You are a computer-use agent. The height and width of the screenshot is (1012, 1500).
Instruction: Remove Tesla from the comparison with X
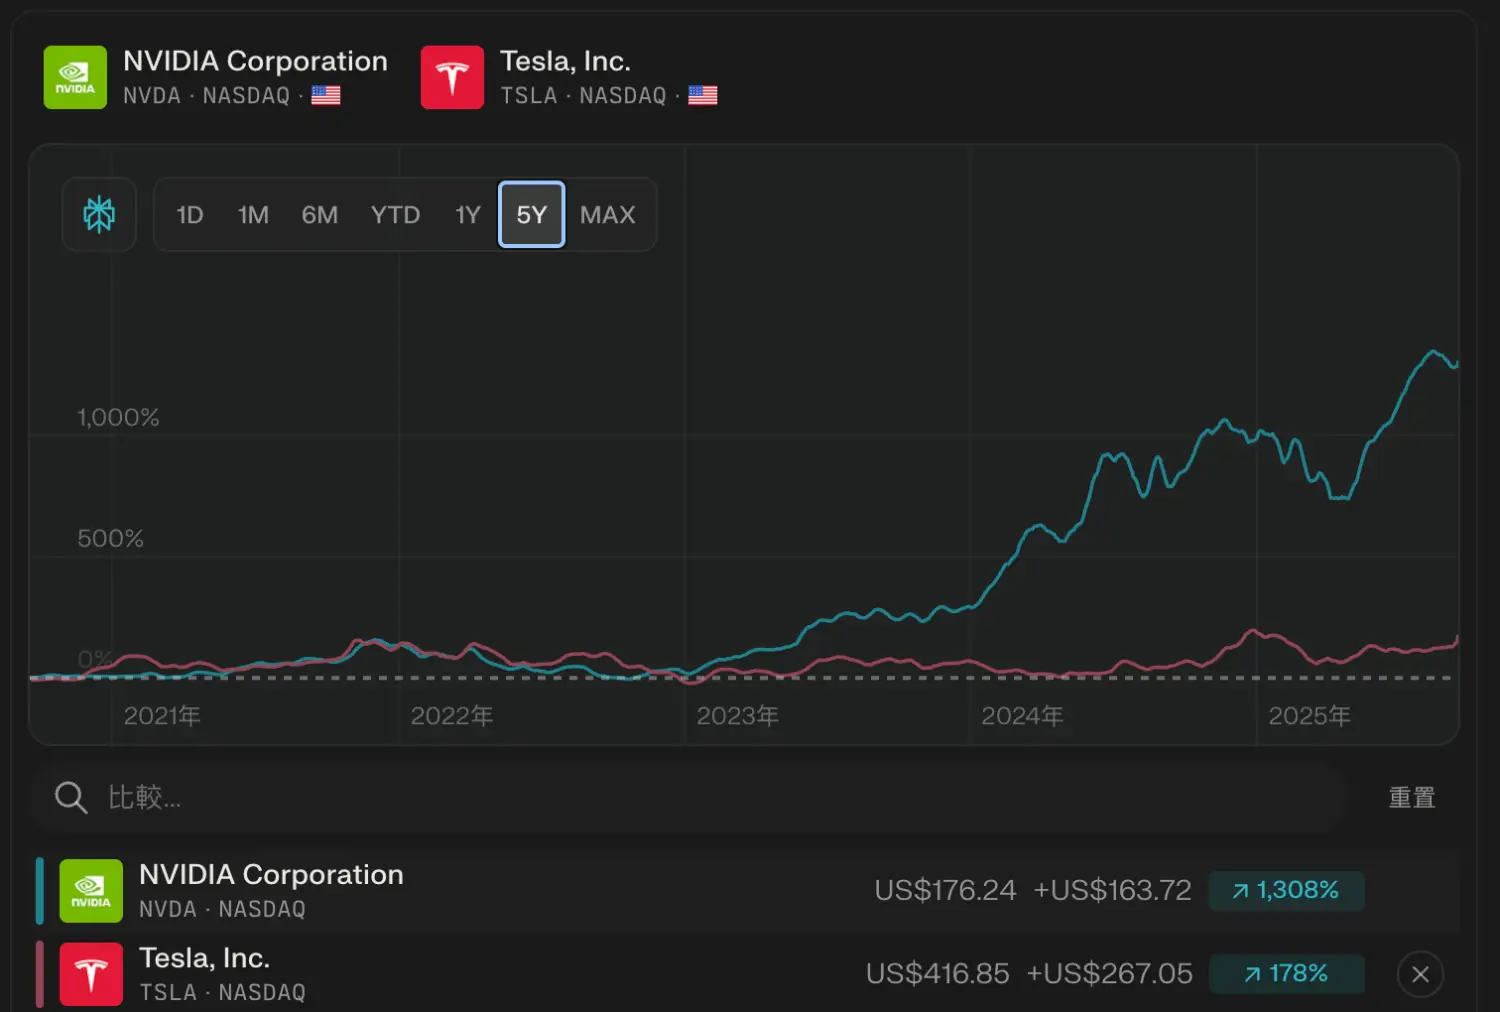1420,974
